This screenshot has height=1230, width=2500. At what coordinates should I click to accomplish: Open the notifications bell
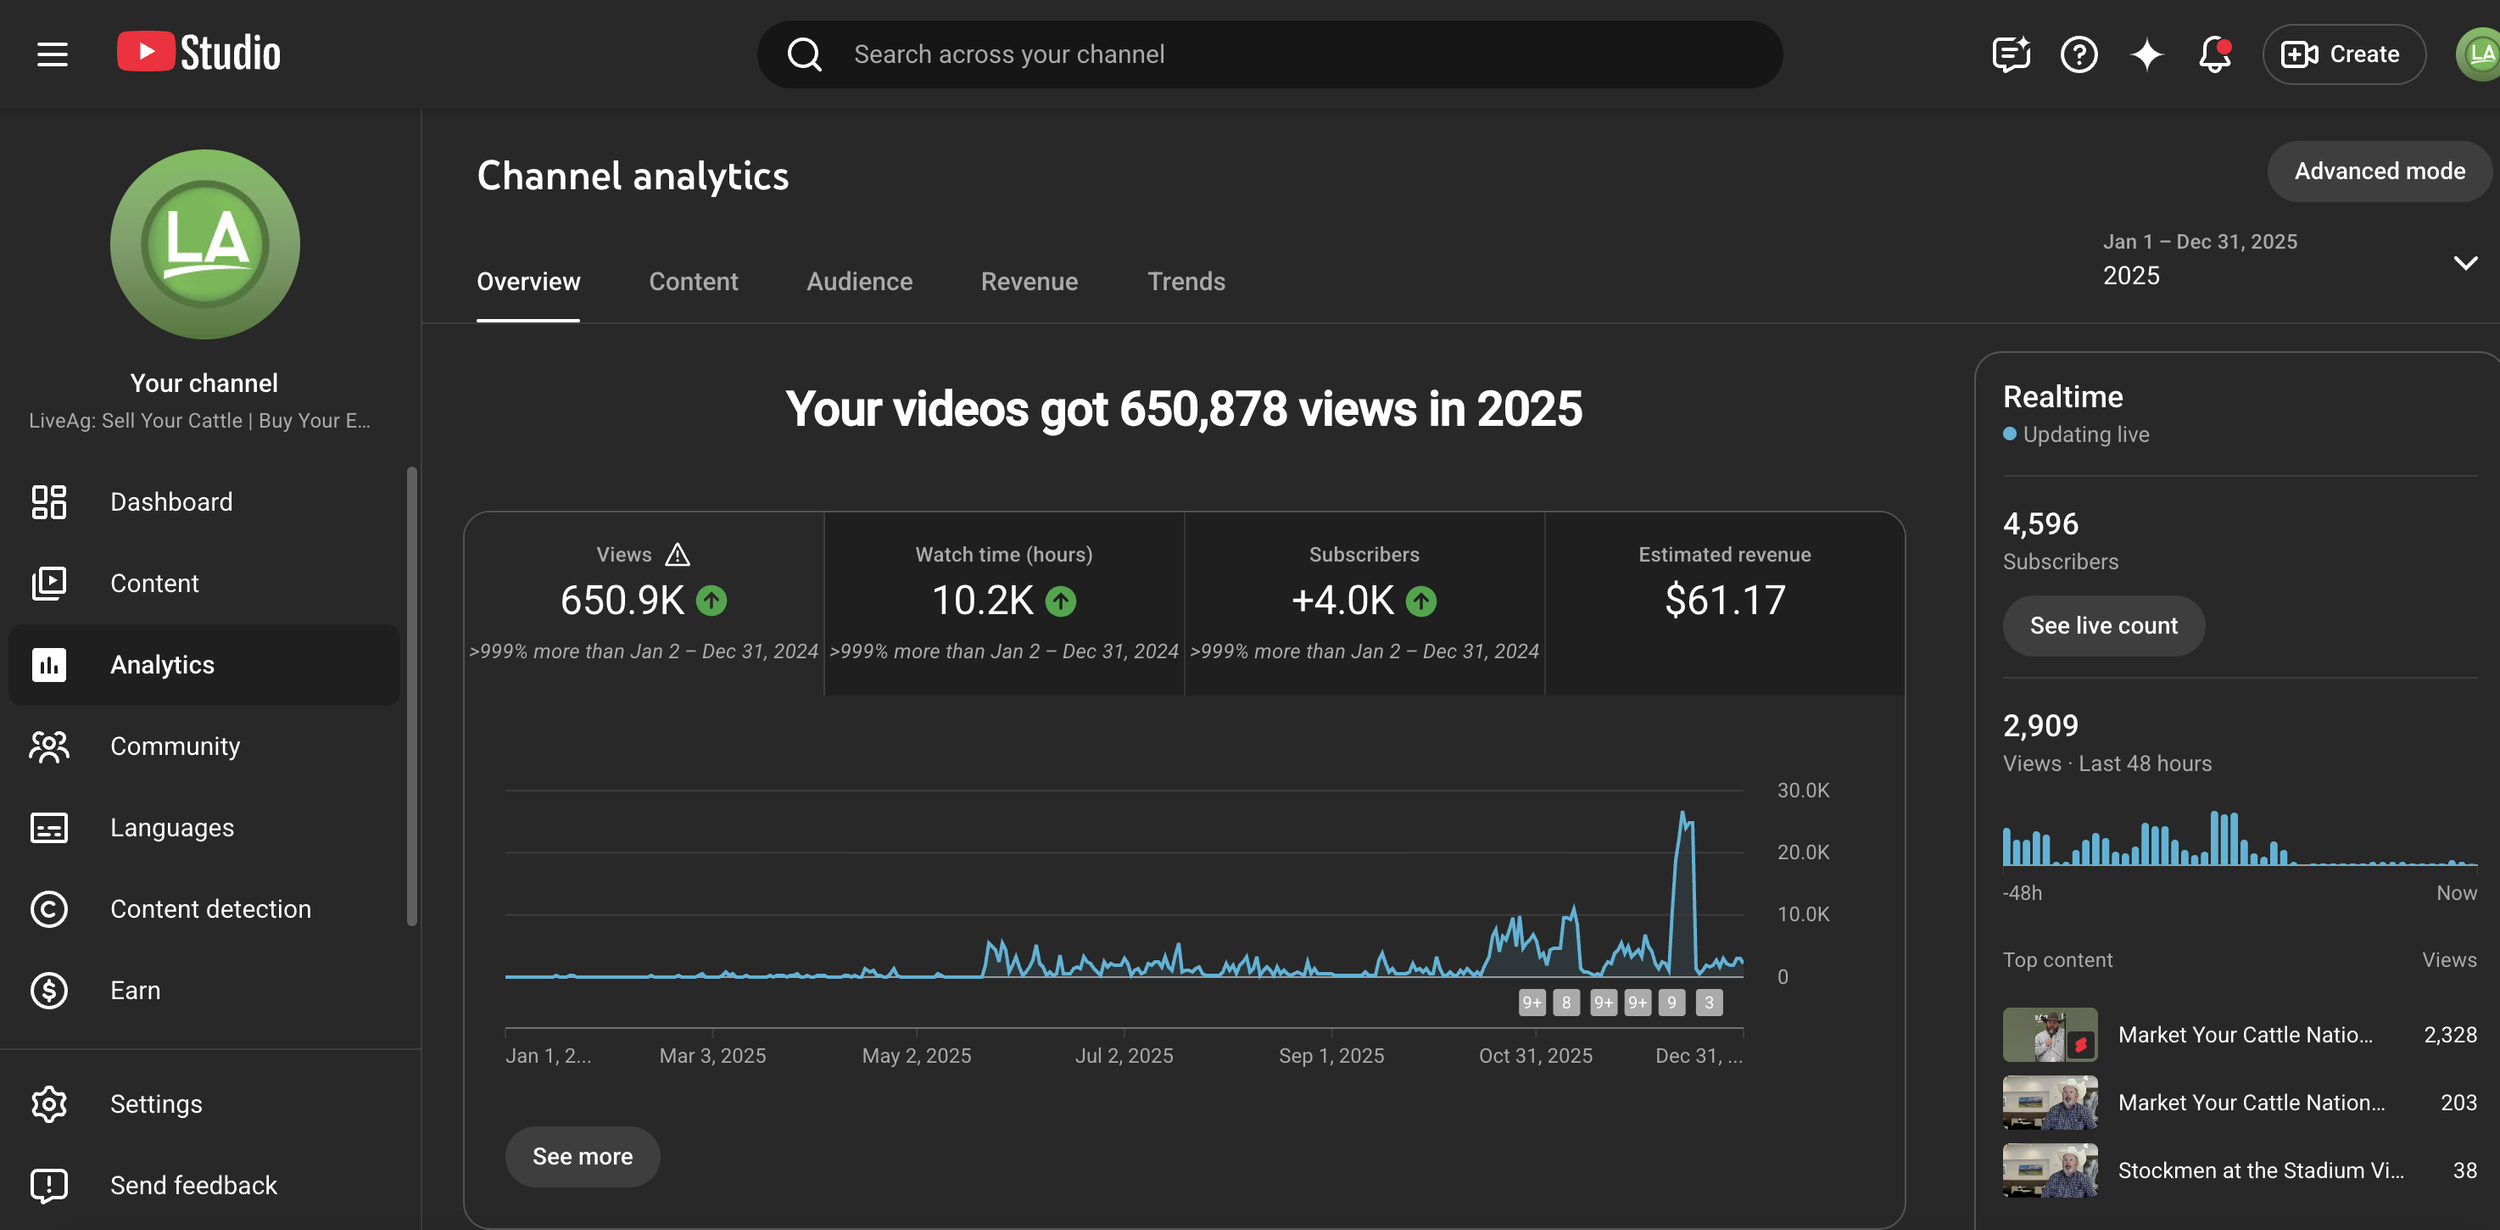pos(2215,54)
